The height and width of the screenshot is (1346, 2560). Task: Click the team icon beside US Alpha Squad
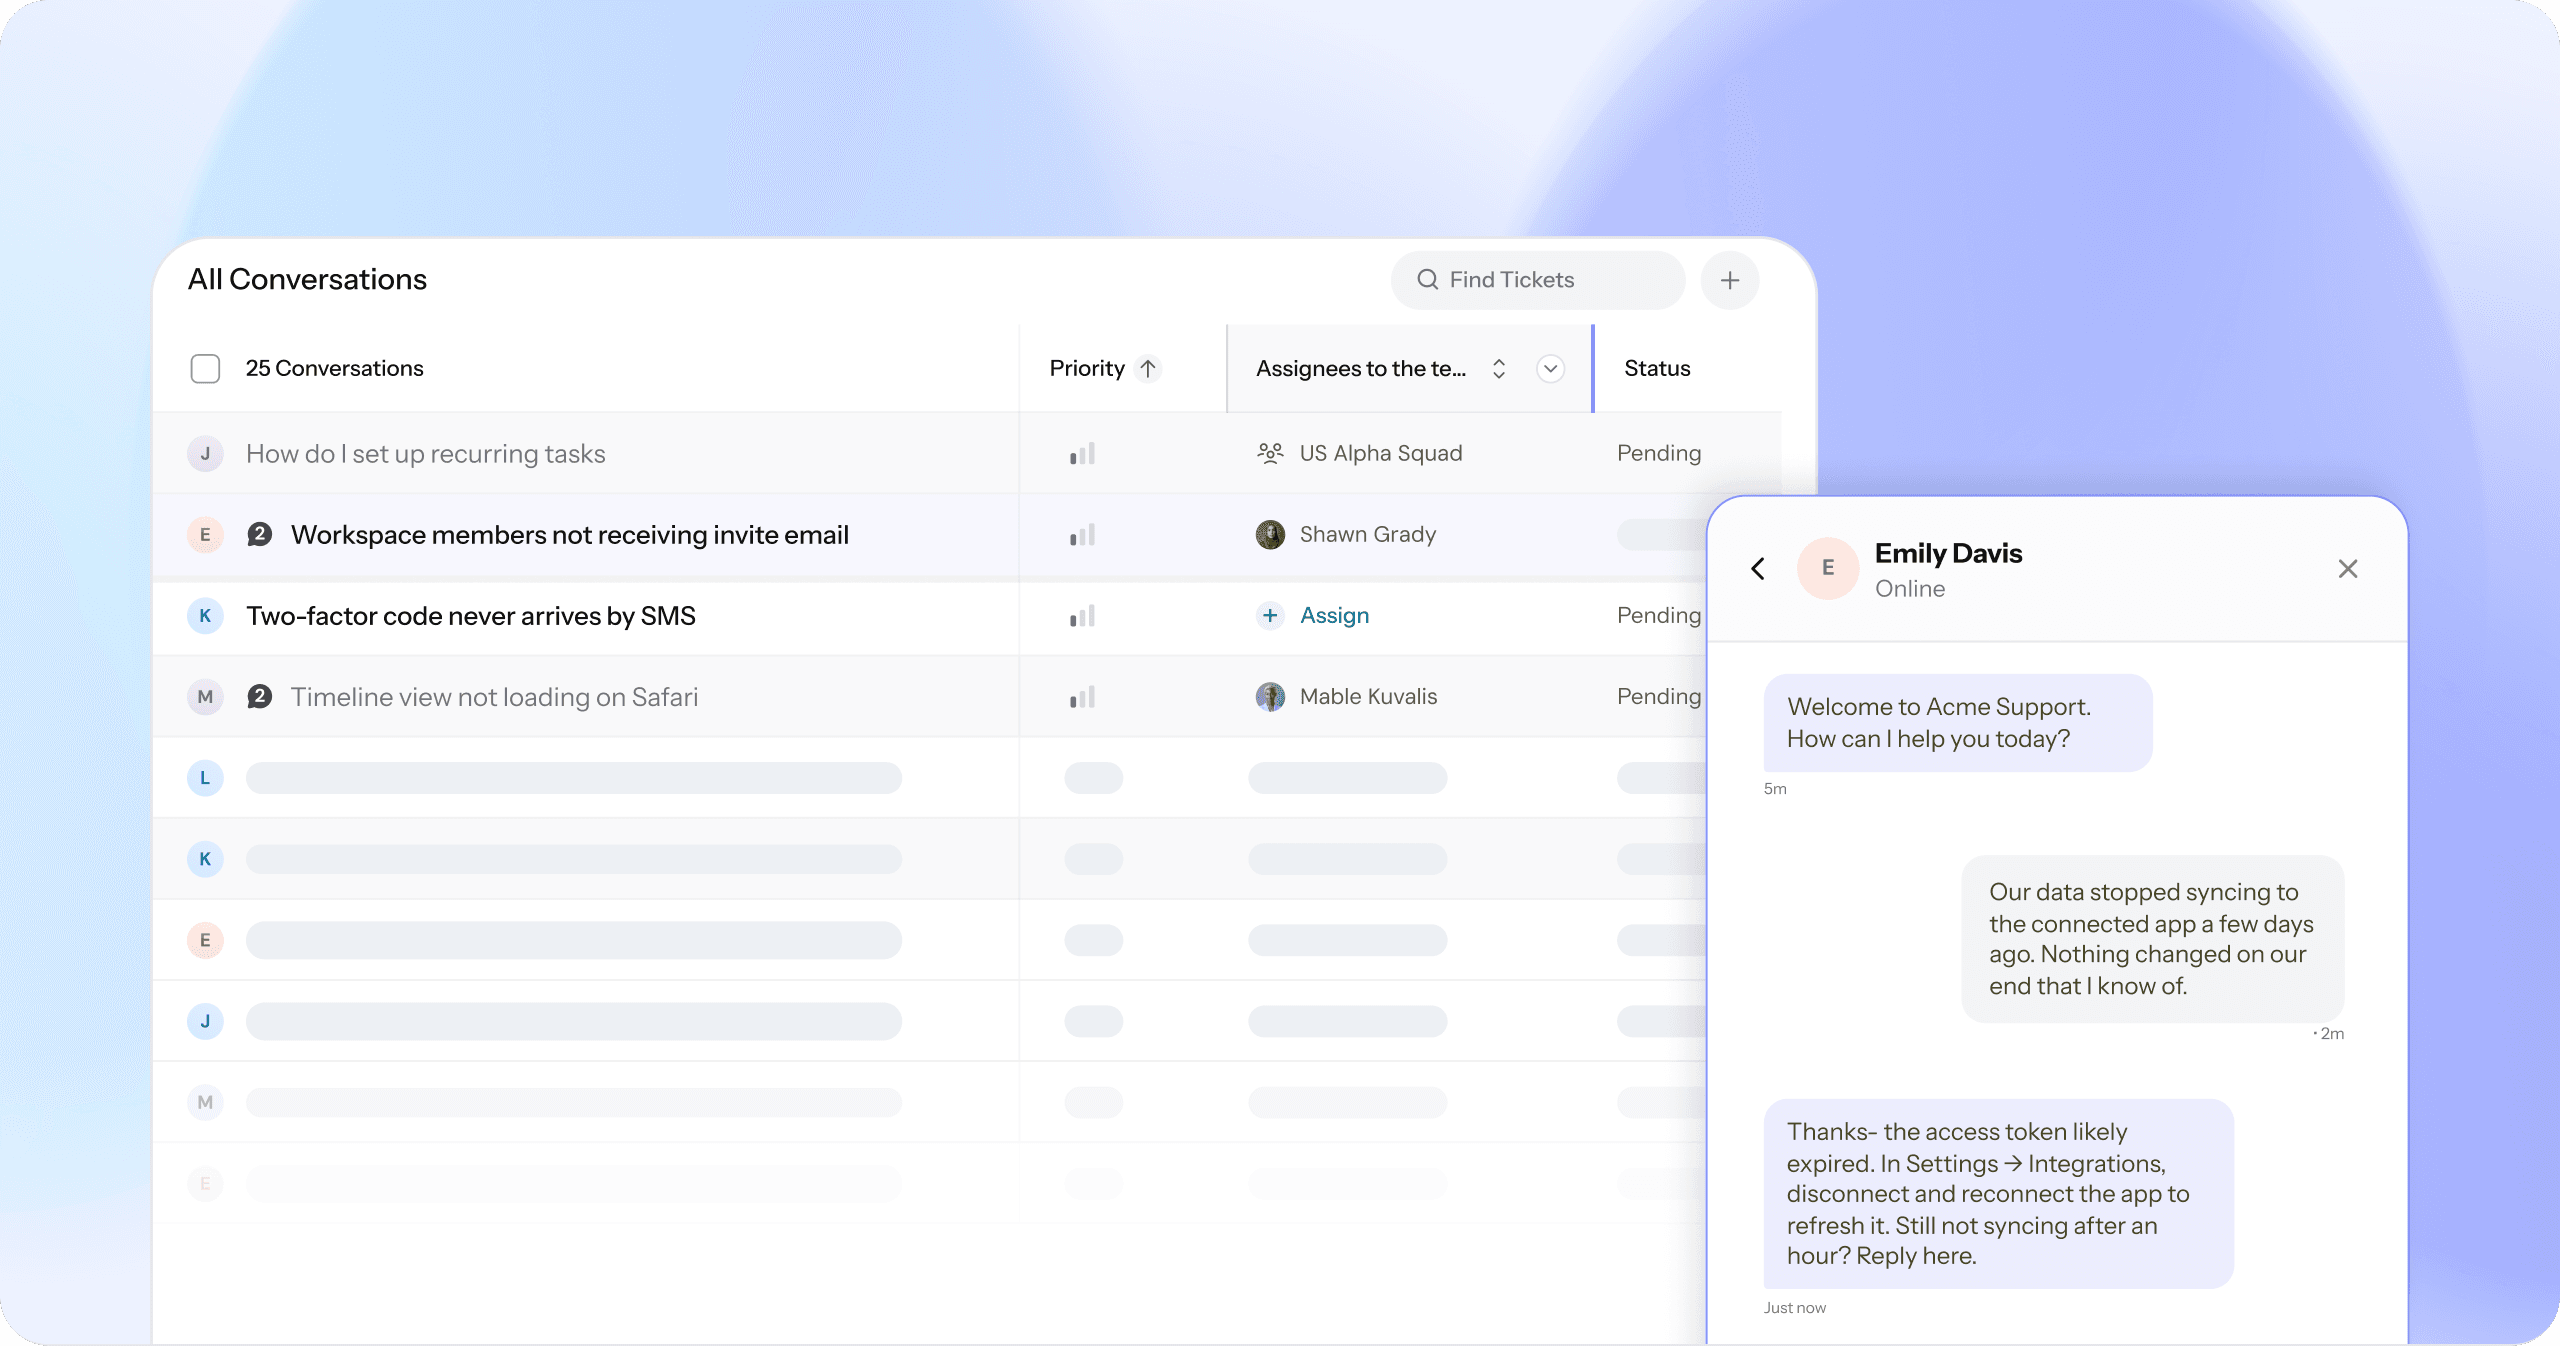pyautogui.click(x=1270, y=453)
